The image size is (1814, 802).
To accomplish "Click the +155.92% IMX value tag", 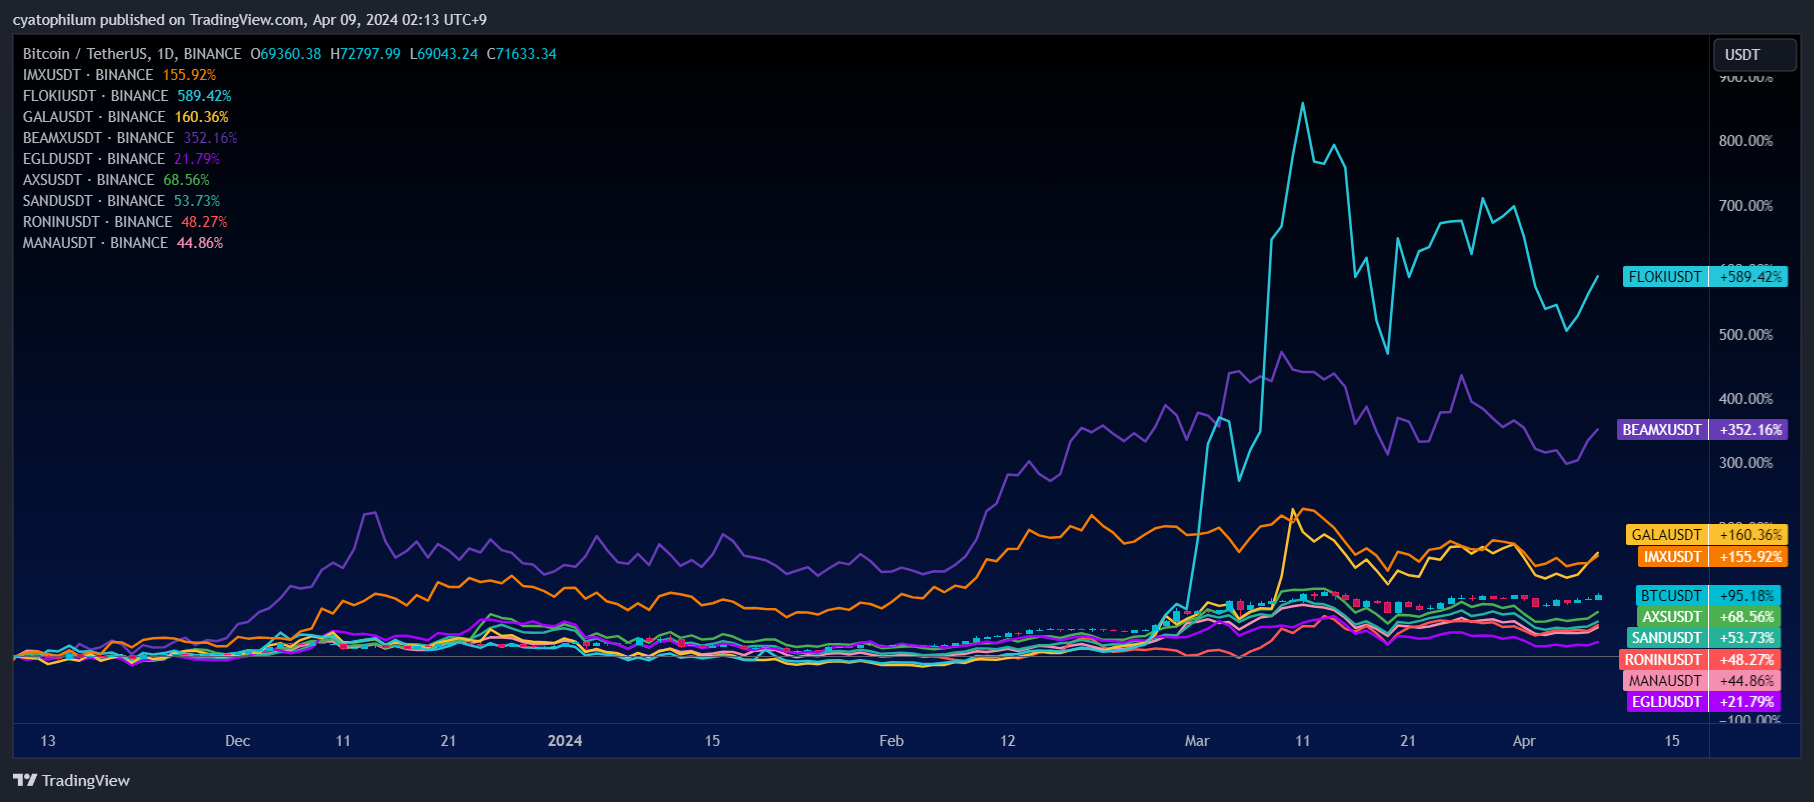I will pyautogui.click(x=1750, y=557).
